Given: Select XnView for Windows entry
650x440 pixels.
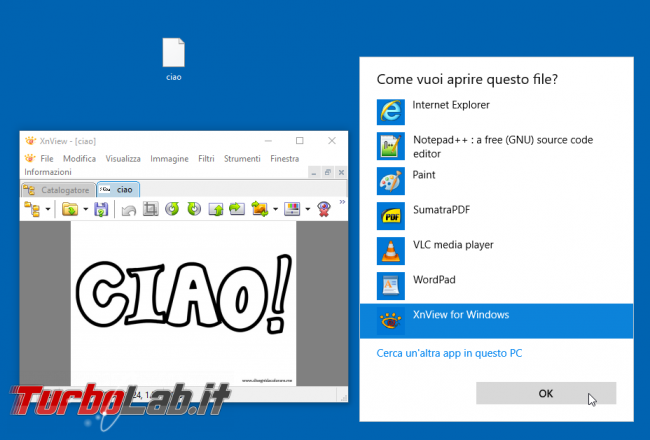Looking at the screenshot, I should tap(496, 321).
